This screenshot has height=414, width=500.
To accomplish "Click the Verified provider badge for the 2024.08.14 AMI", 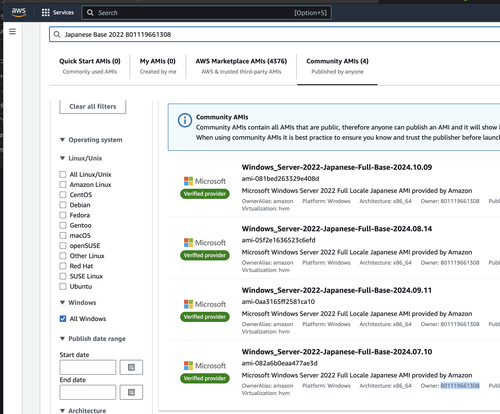I will coord(205,255).
